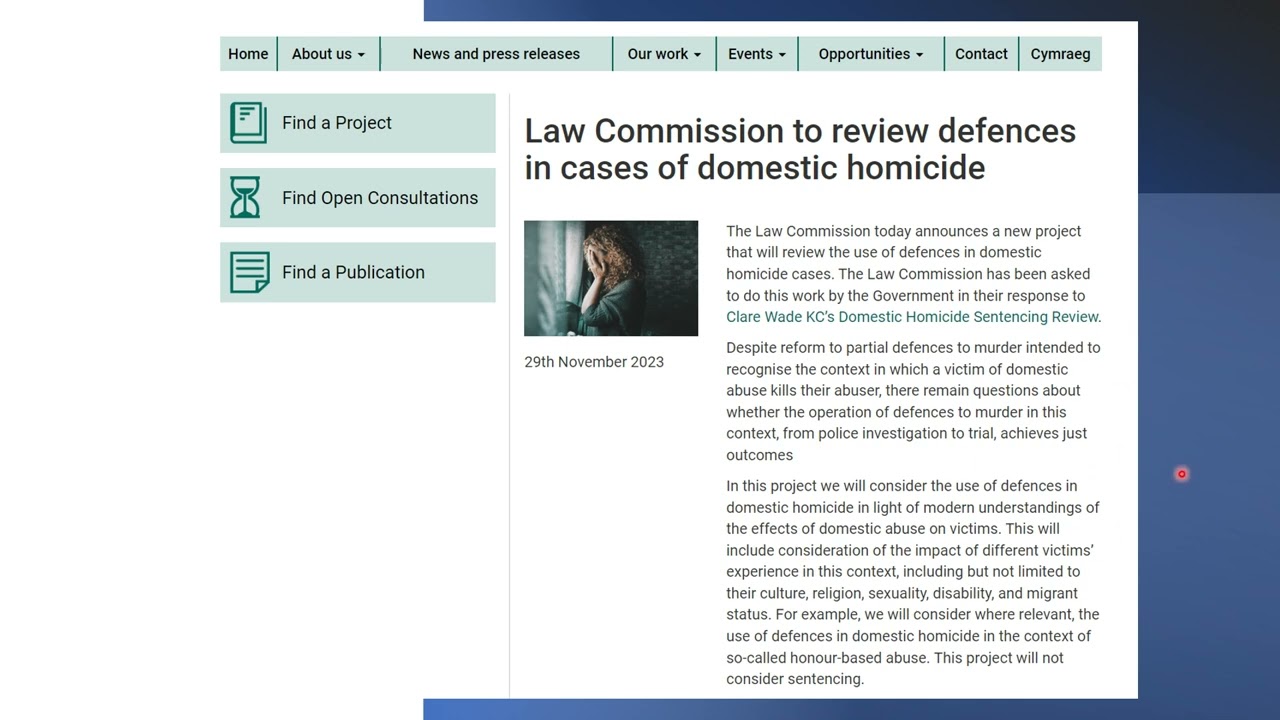This screenshot has width=1280, height=720.
Task: Open the Contact page
Action: click(981, 54)
